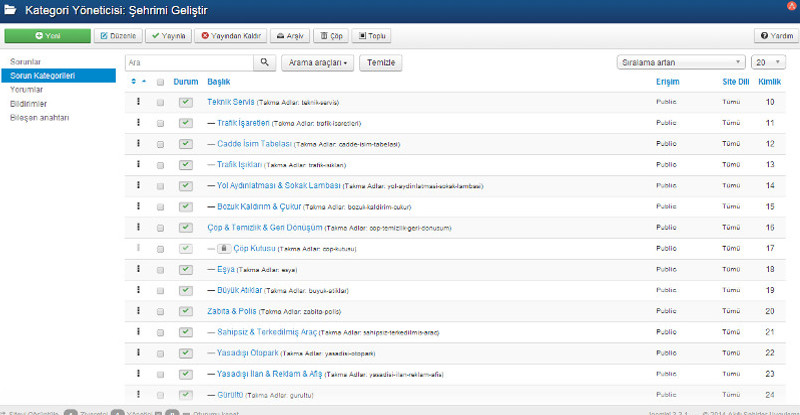
Task: Click drag handle icon for Teknik Servis row
Action: 138,102
